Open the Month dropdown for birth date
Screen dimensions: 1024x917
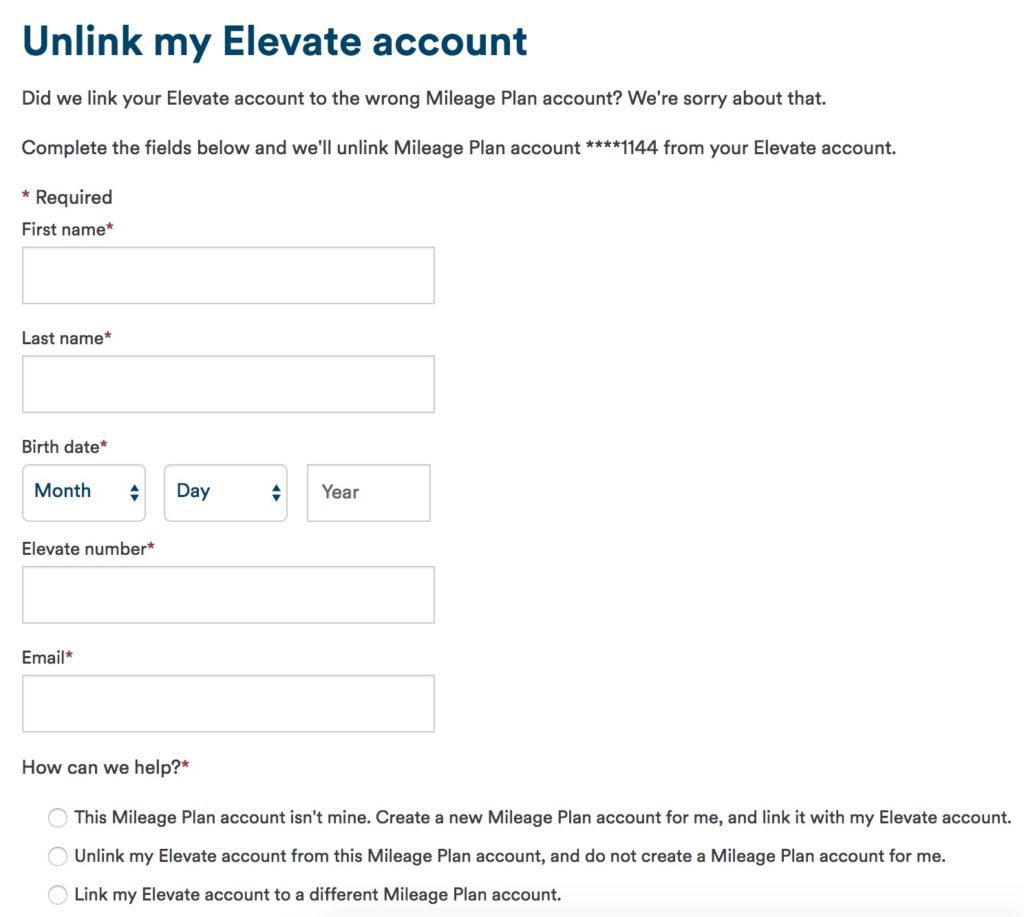[84, 492]
